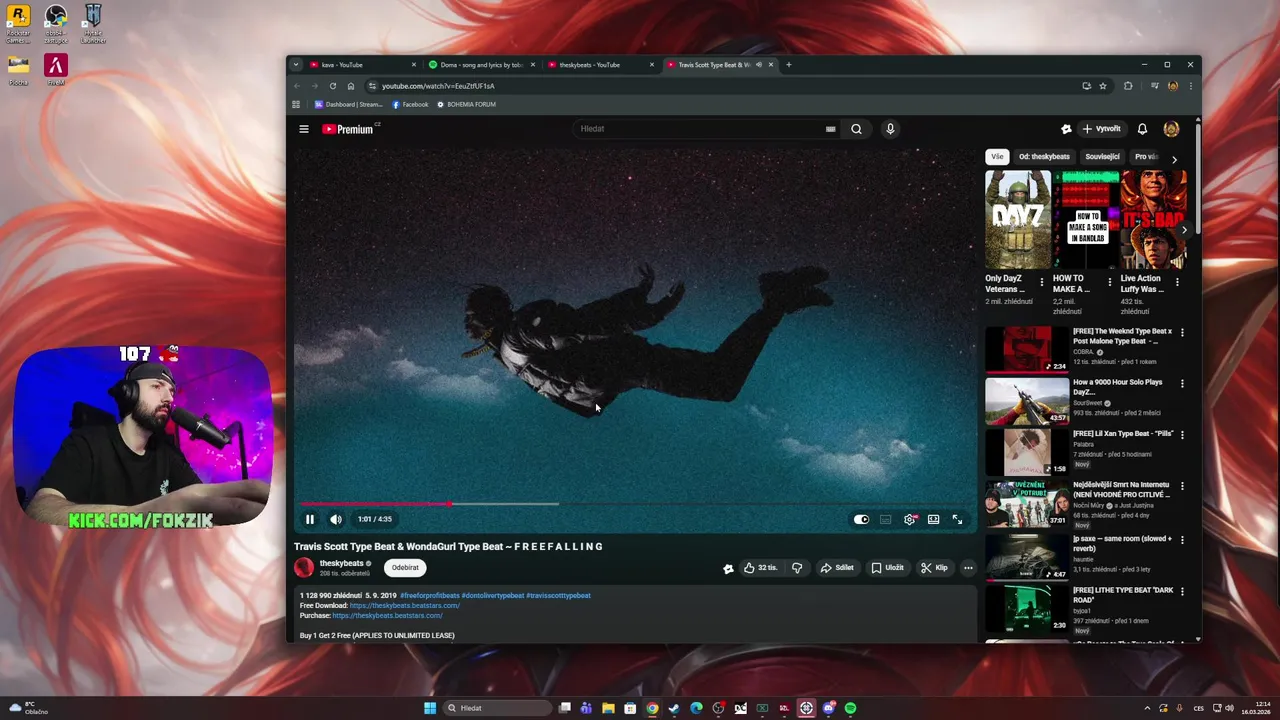Open options for The Weeknd Type Beat video

point(1182,332)
